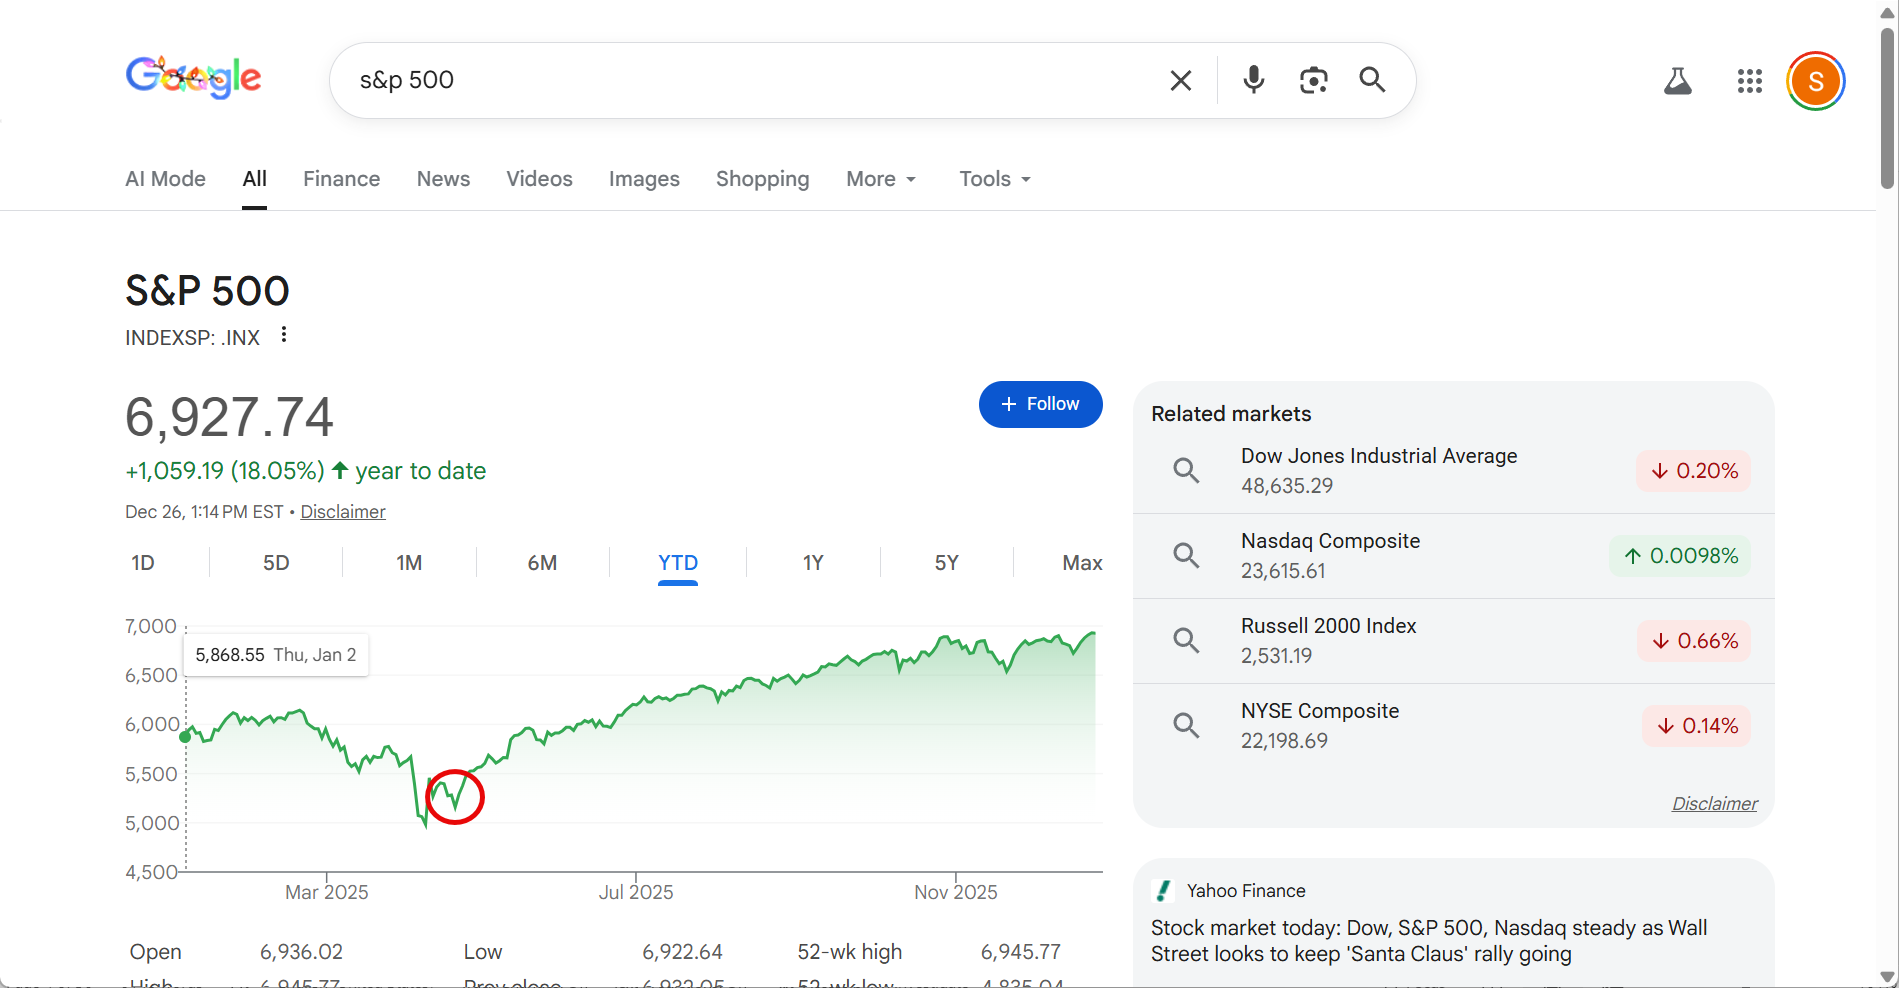Open the Google apps grid
This screenshot has height=988, width=1899.
1749,81
